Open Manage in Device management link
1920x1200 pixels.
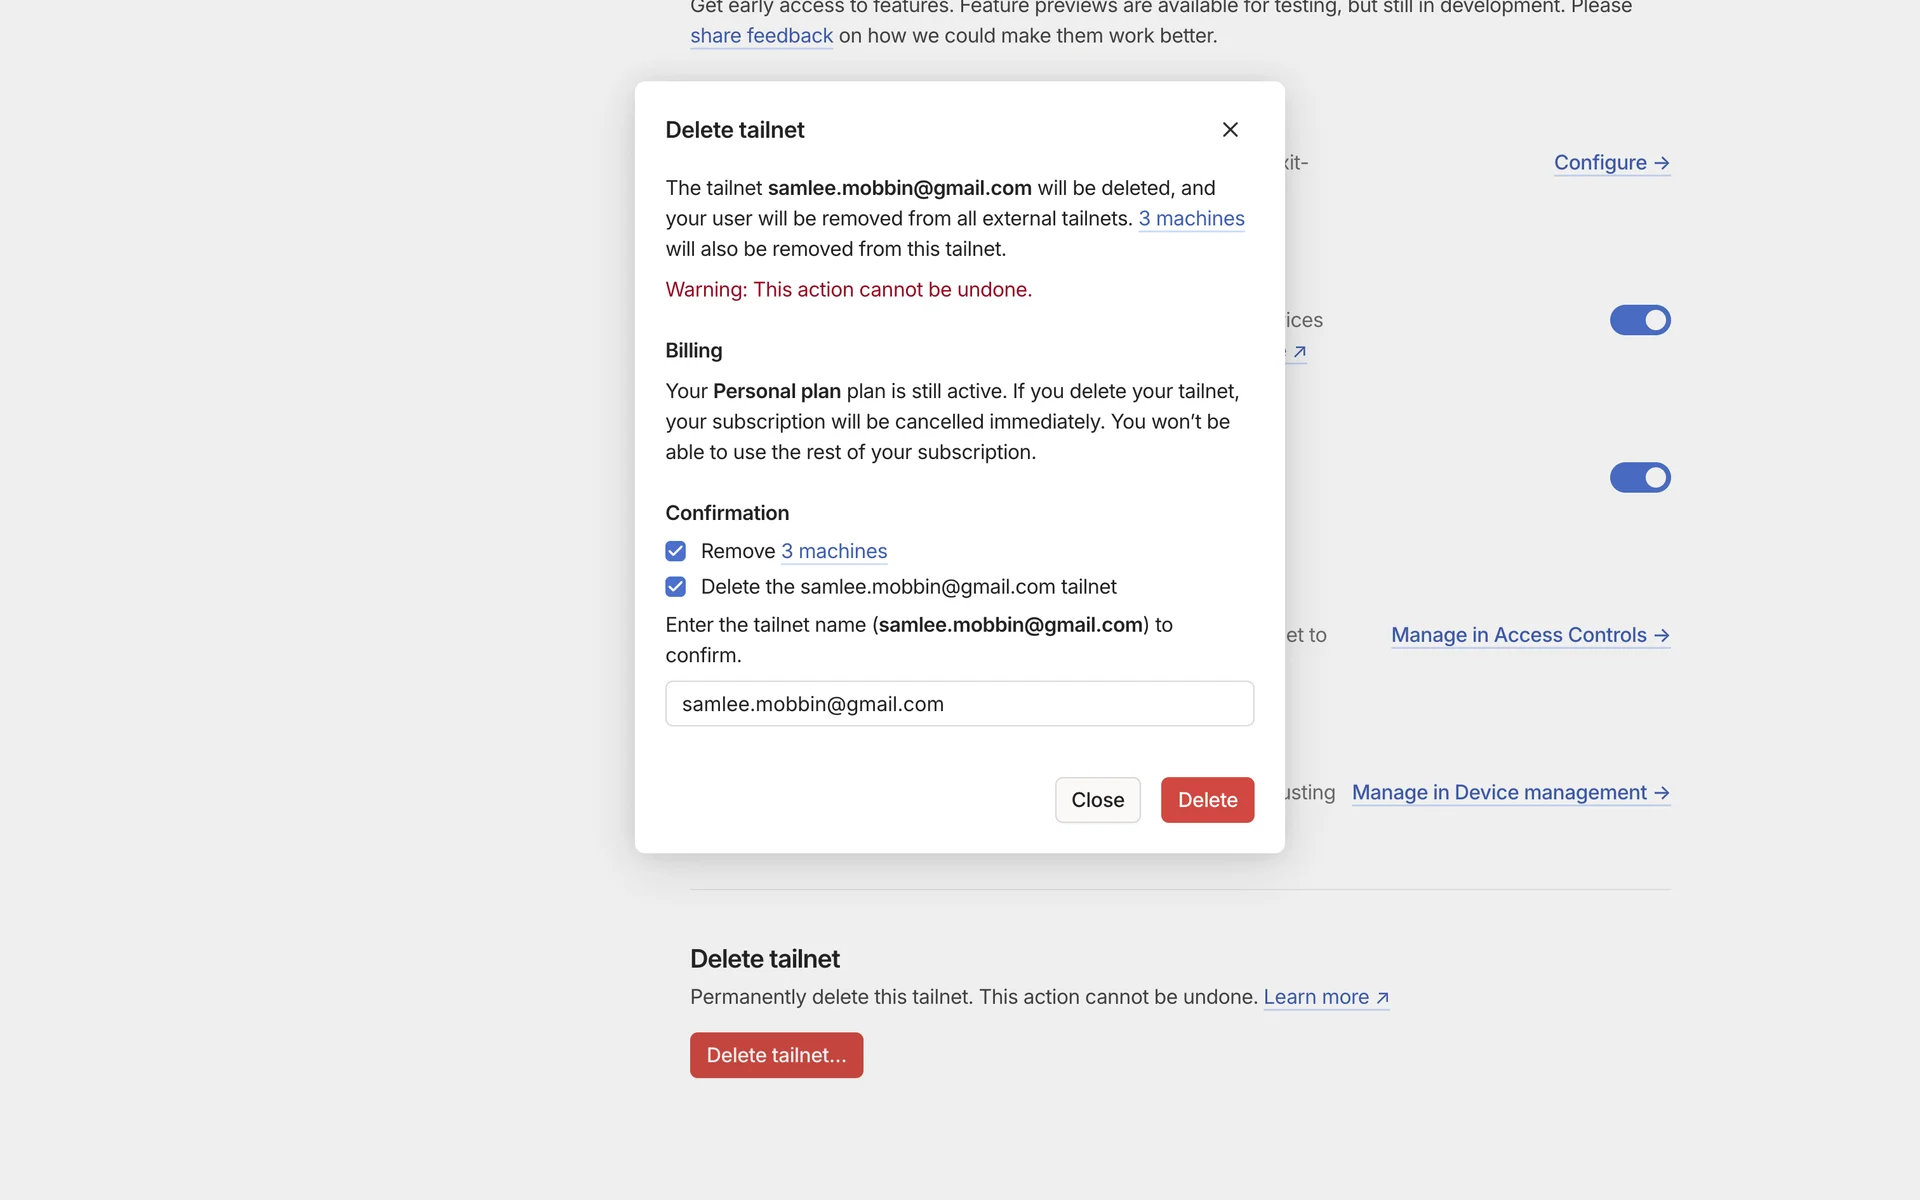(1498, 793)
